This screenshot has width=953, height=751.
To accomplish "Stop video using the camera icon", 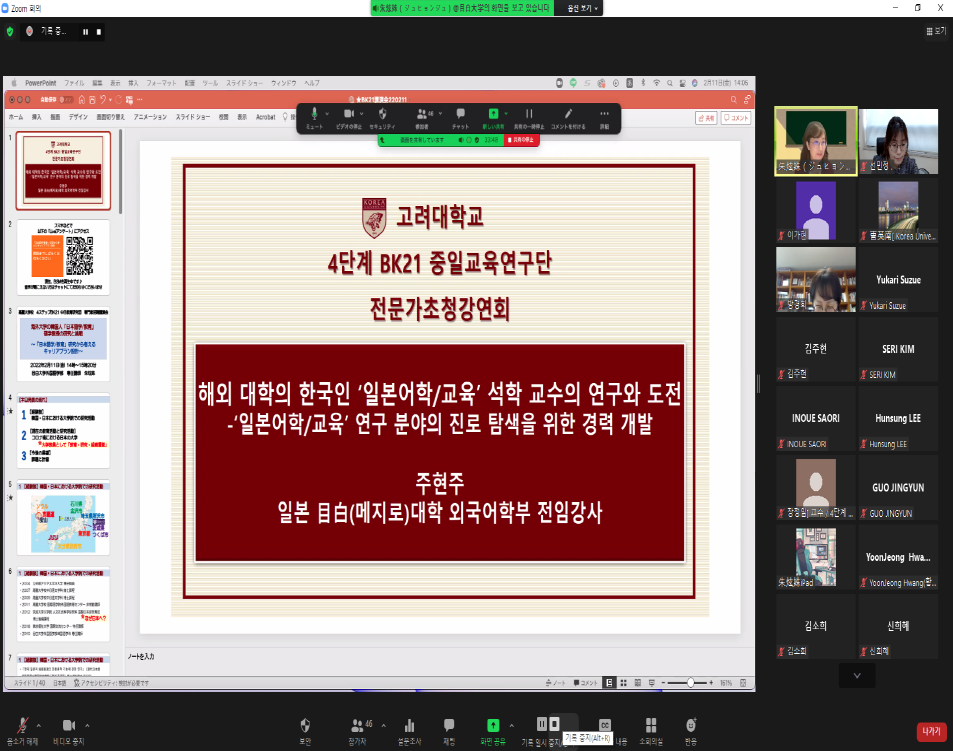I will (x=69, y=724).
